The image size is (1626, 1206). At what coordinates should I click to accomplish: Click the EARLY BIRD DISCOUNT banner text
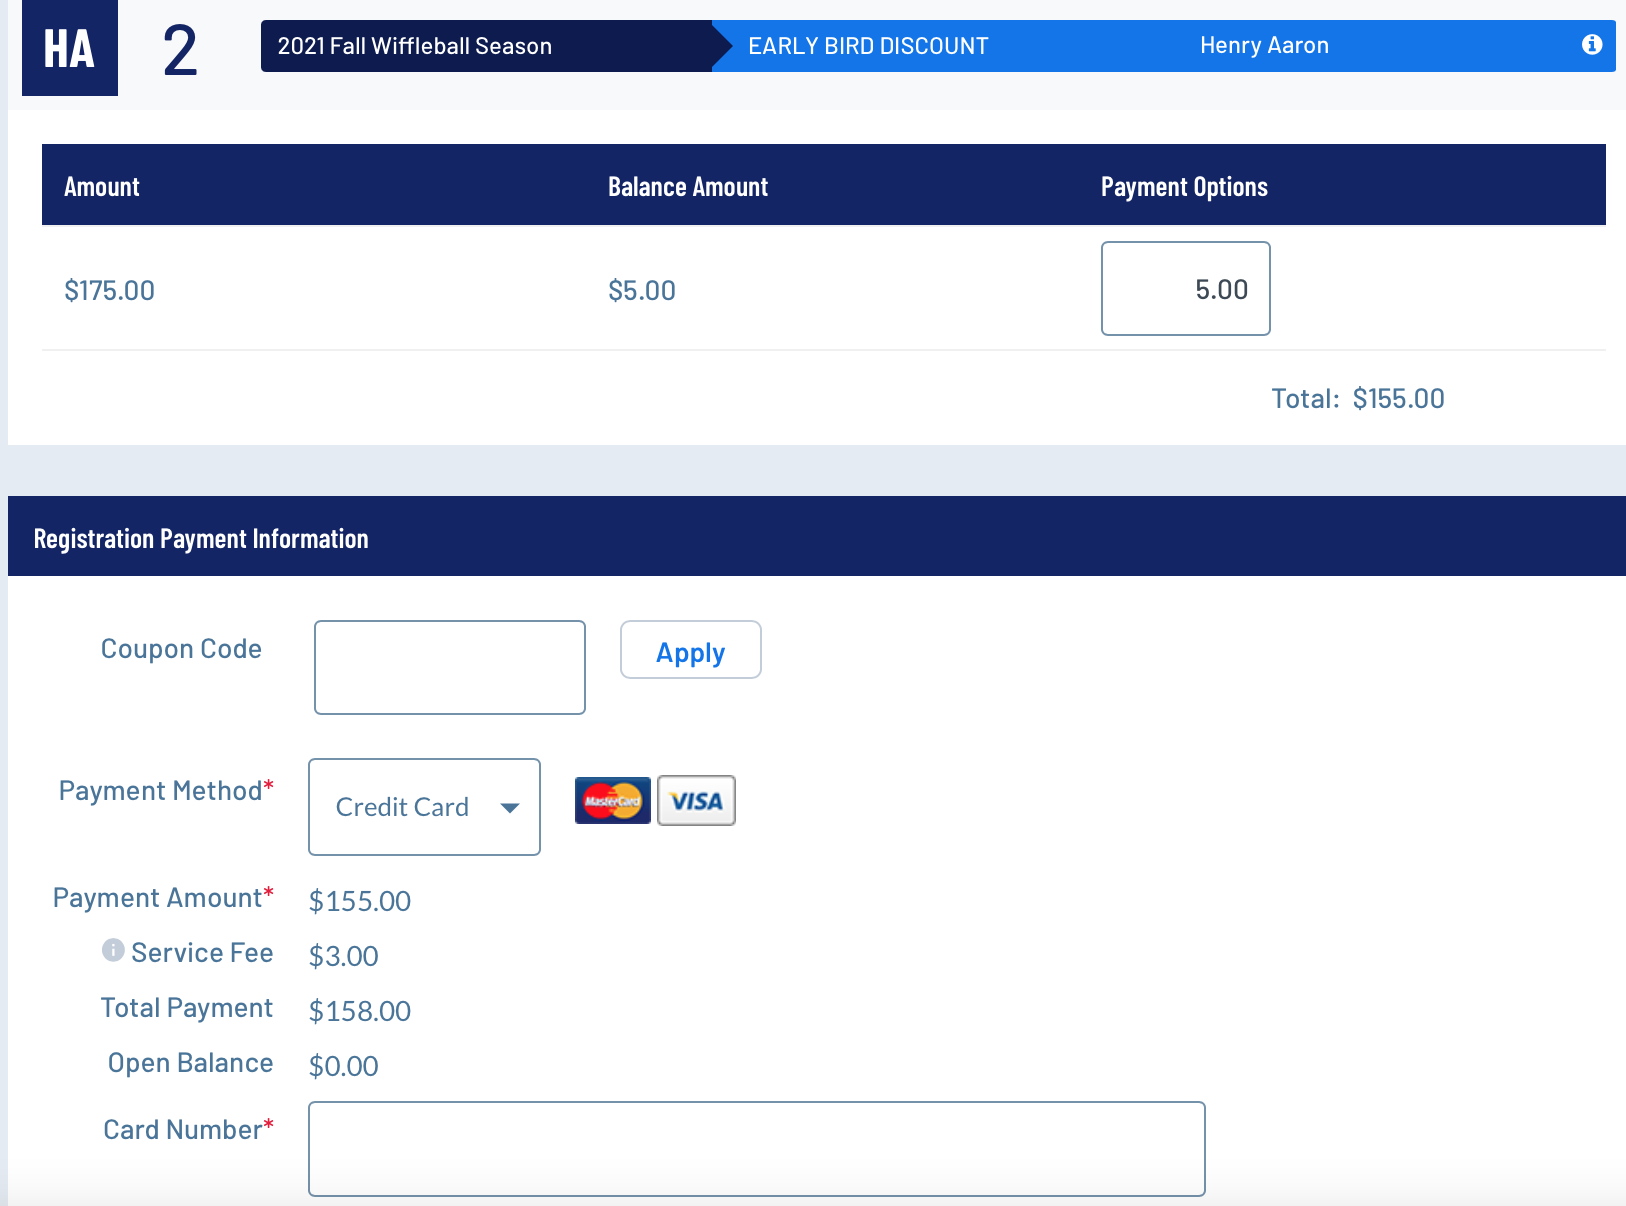(867, 46)
